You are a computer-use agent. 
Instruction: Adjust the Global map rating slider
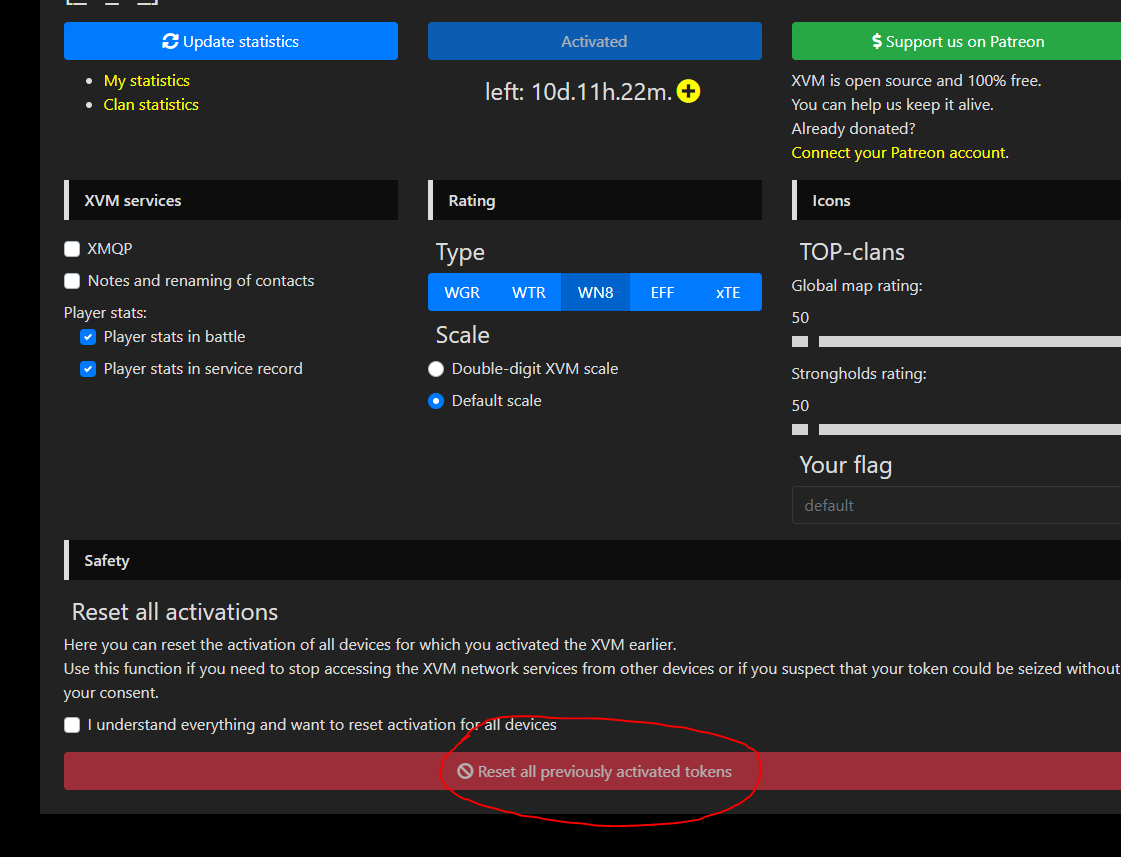(x=800, y=342)
